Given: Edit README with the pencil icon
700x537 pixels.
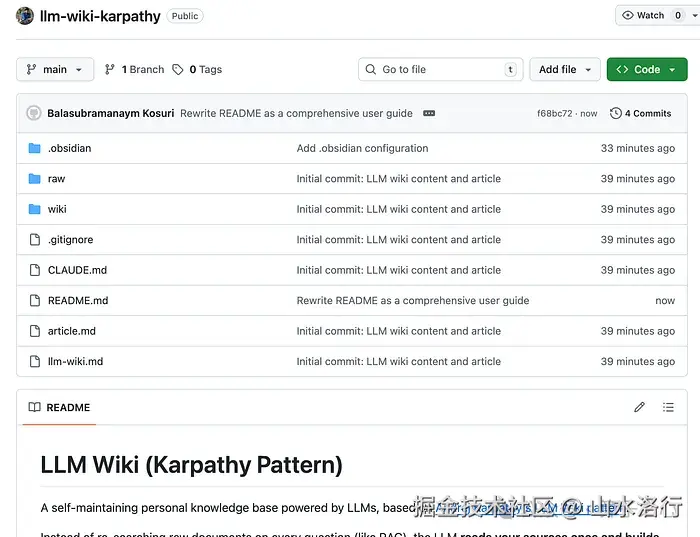Looking at the screenshot, I should [x=639, y=407].
